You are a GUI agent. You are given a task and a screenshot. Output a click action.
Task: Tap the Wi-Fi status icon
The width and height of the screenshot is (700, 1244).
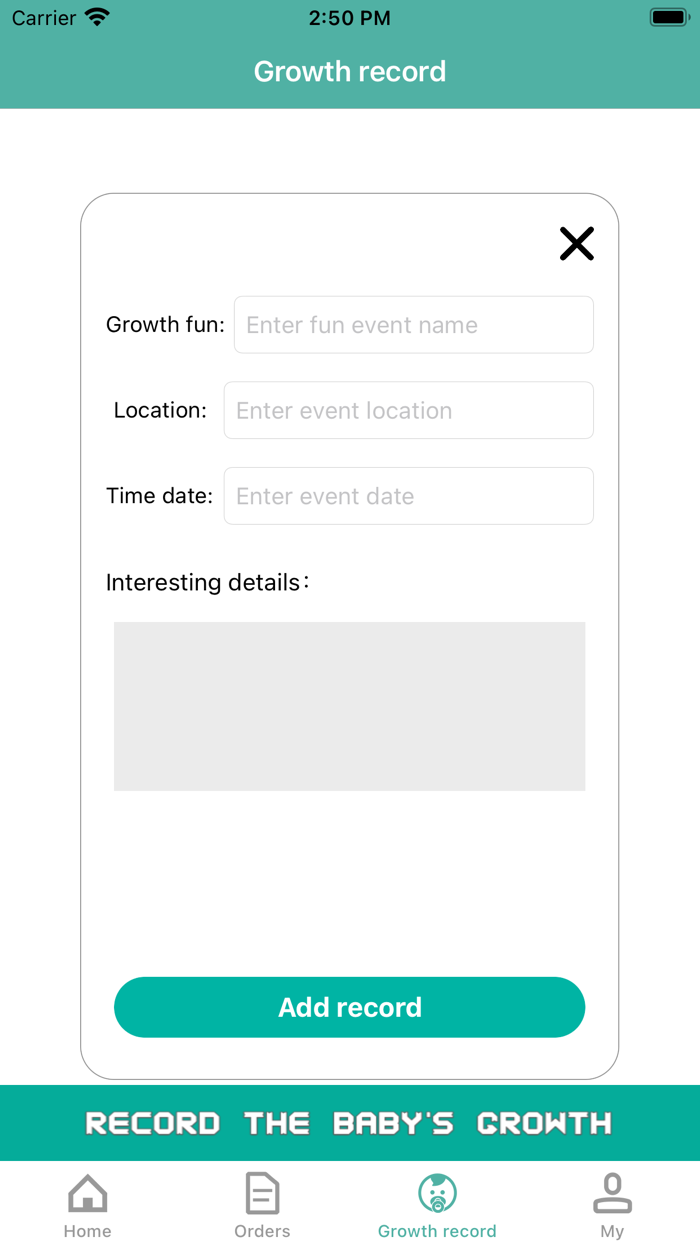pos(97,18)
